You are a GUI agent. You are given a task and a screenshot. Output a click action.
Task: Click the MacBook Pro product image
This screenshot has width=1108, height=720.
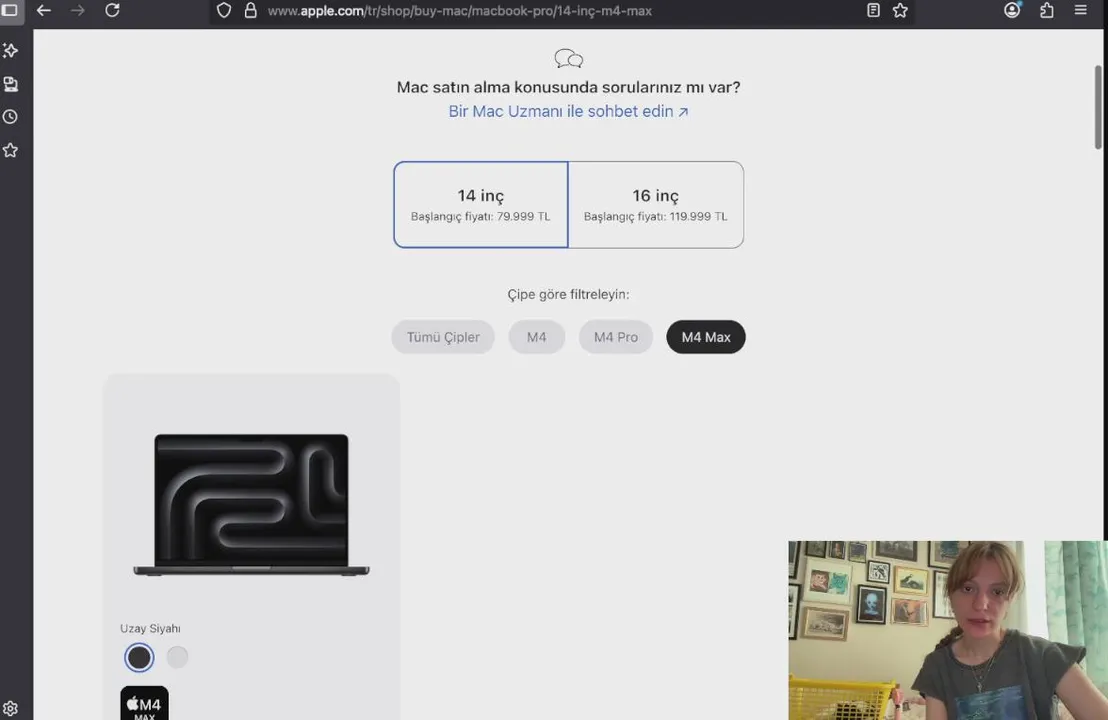[252, 504]
